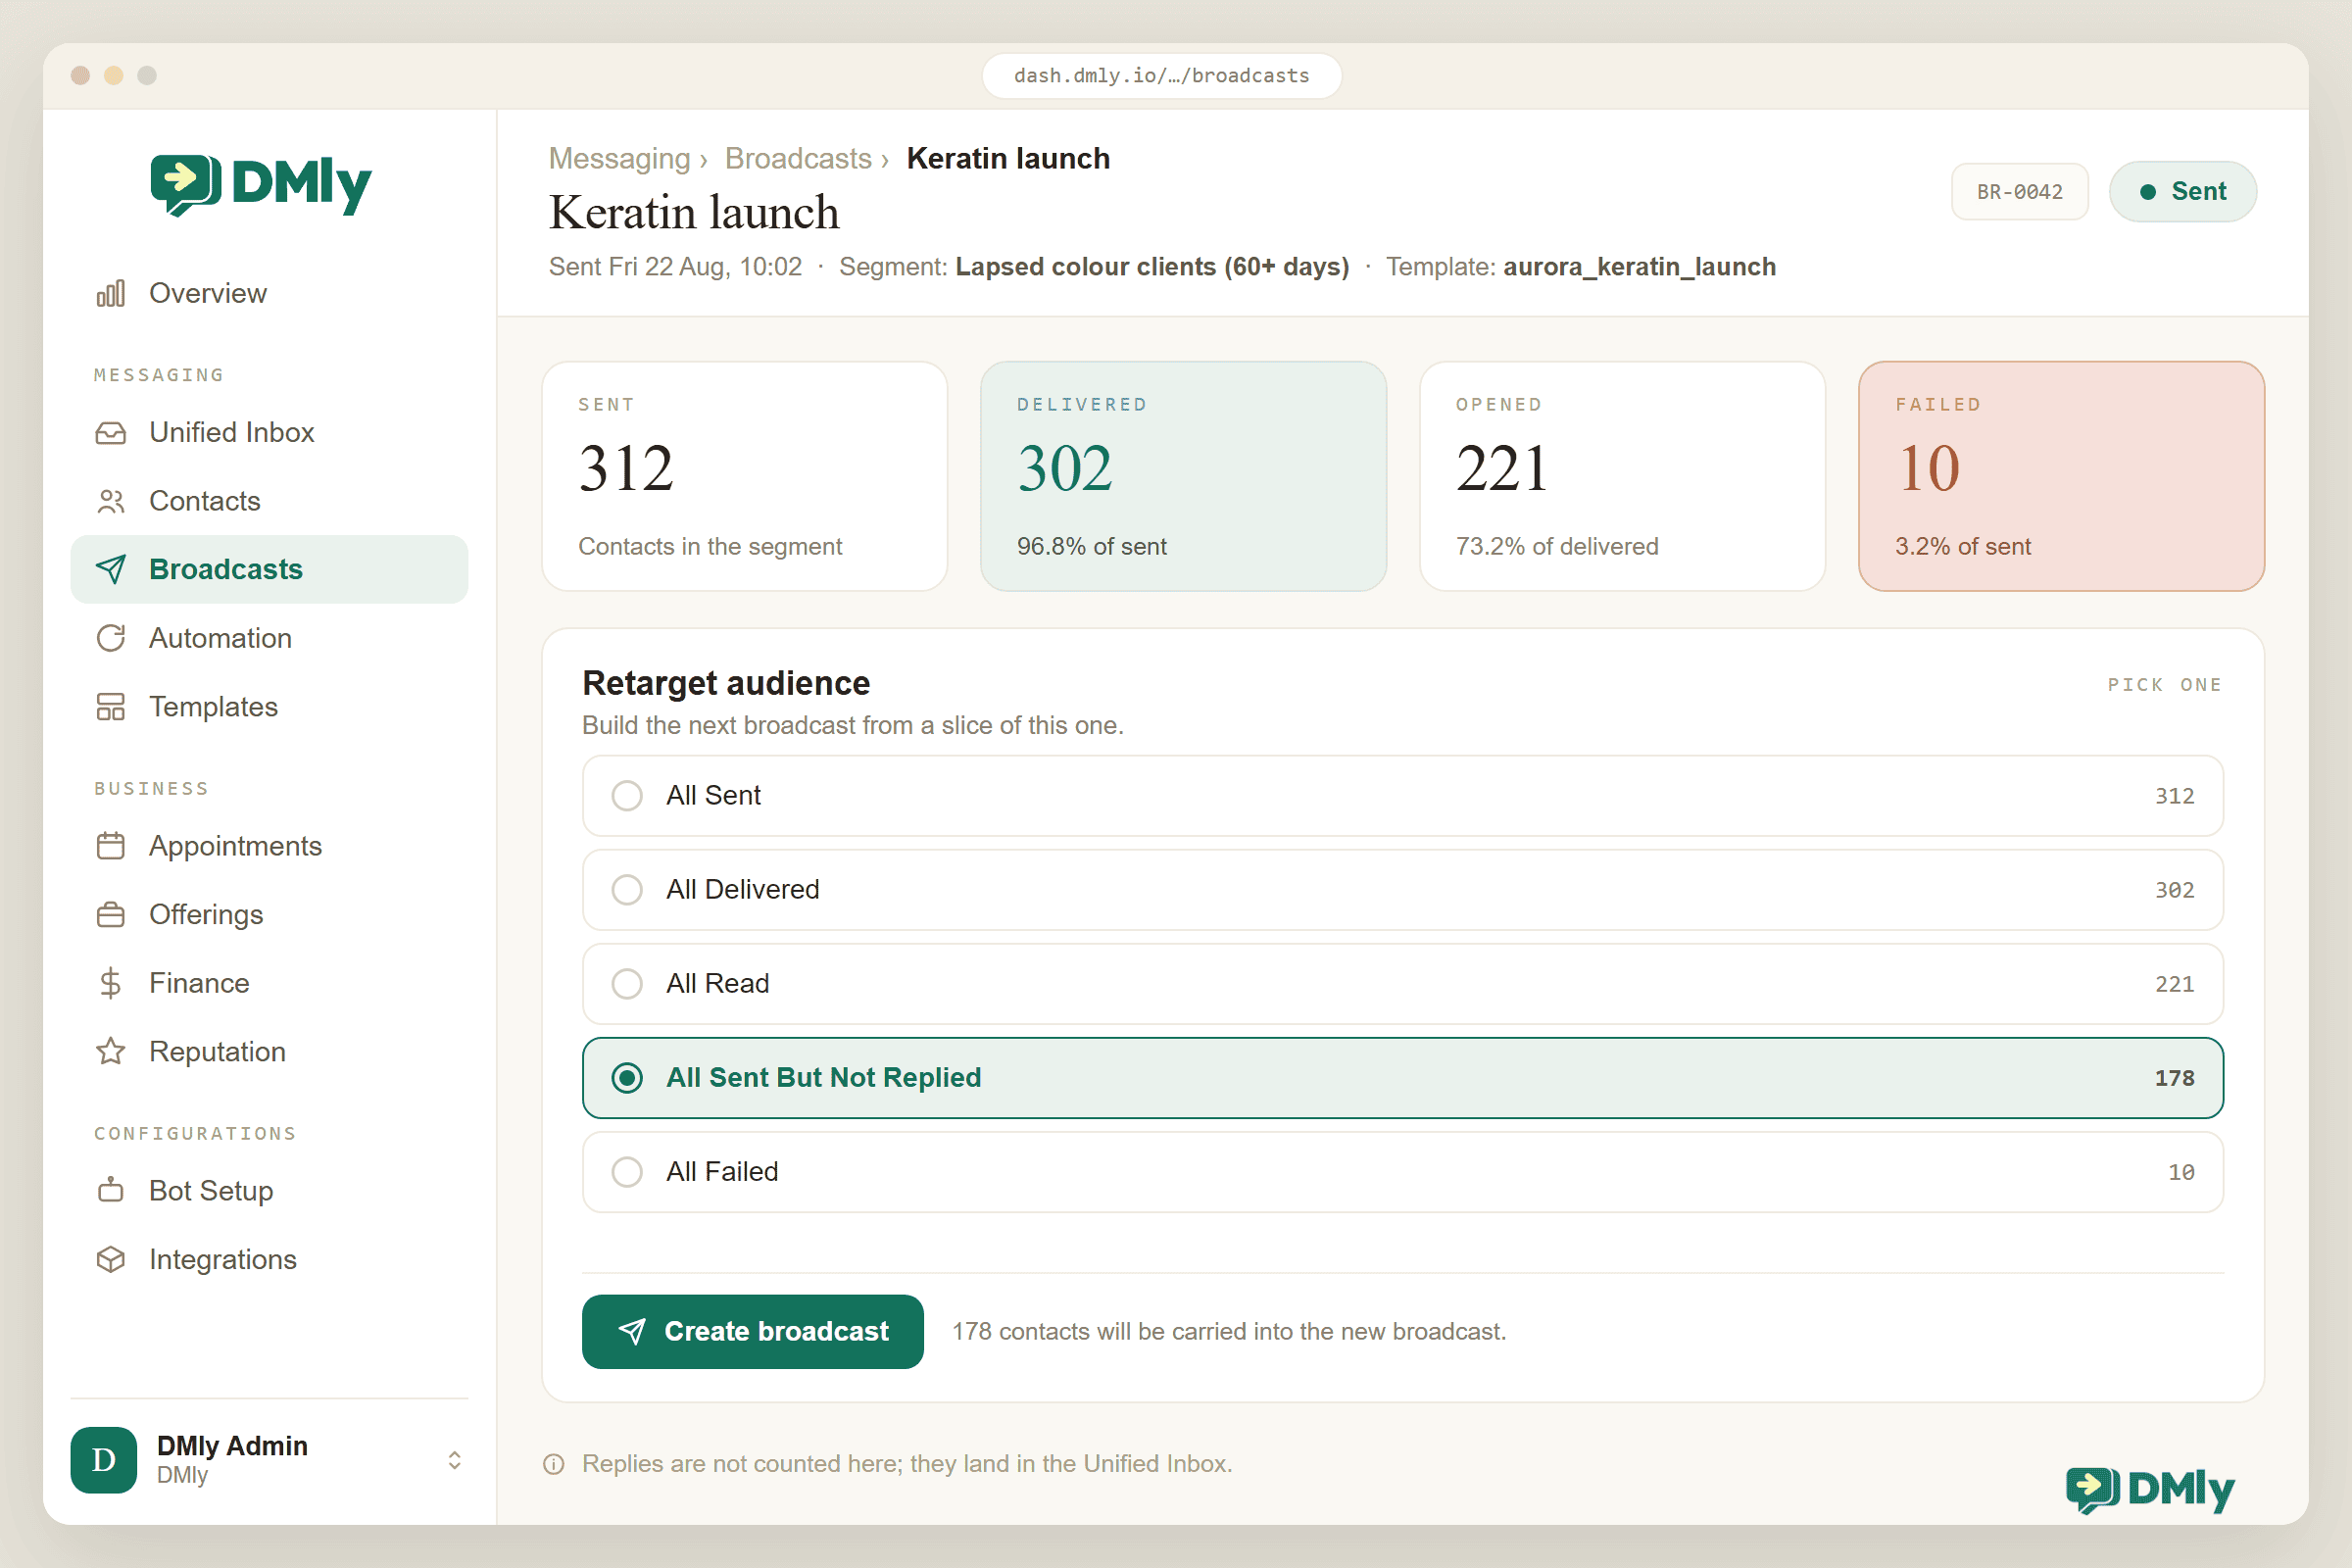This screenshot has width=2352, height=1568.
Task: Click the Delivered 302 stat card
Action: [x=1184, y=477]
